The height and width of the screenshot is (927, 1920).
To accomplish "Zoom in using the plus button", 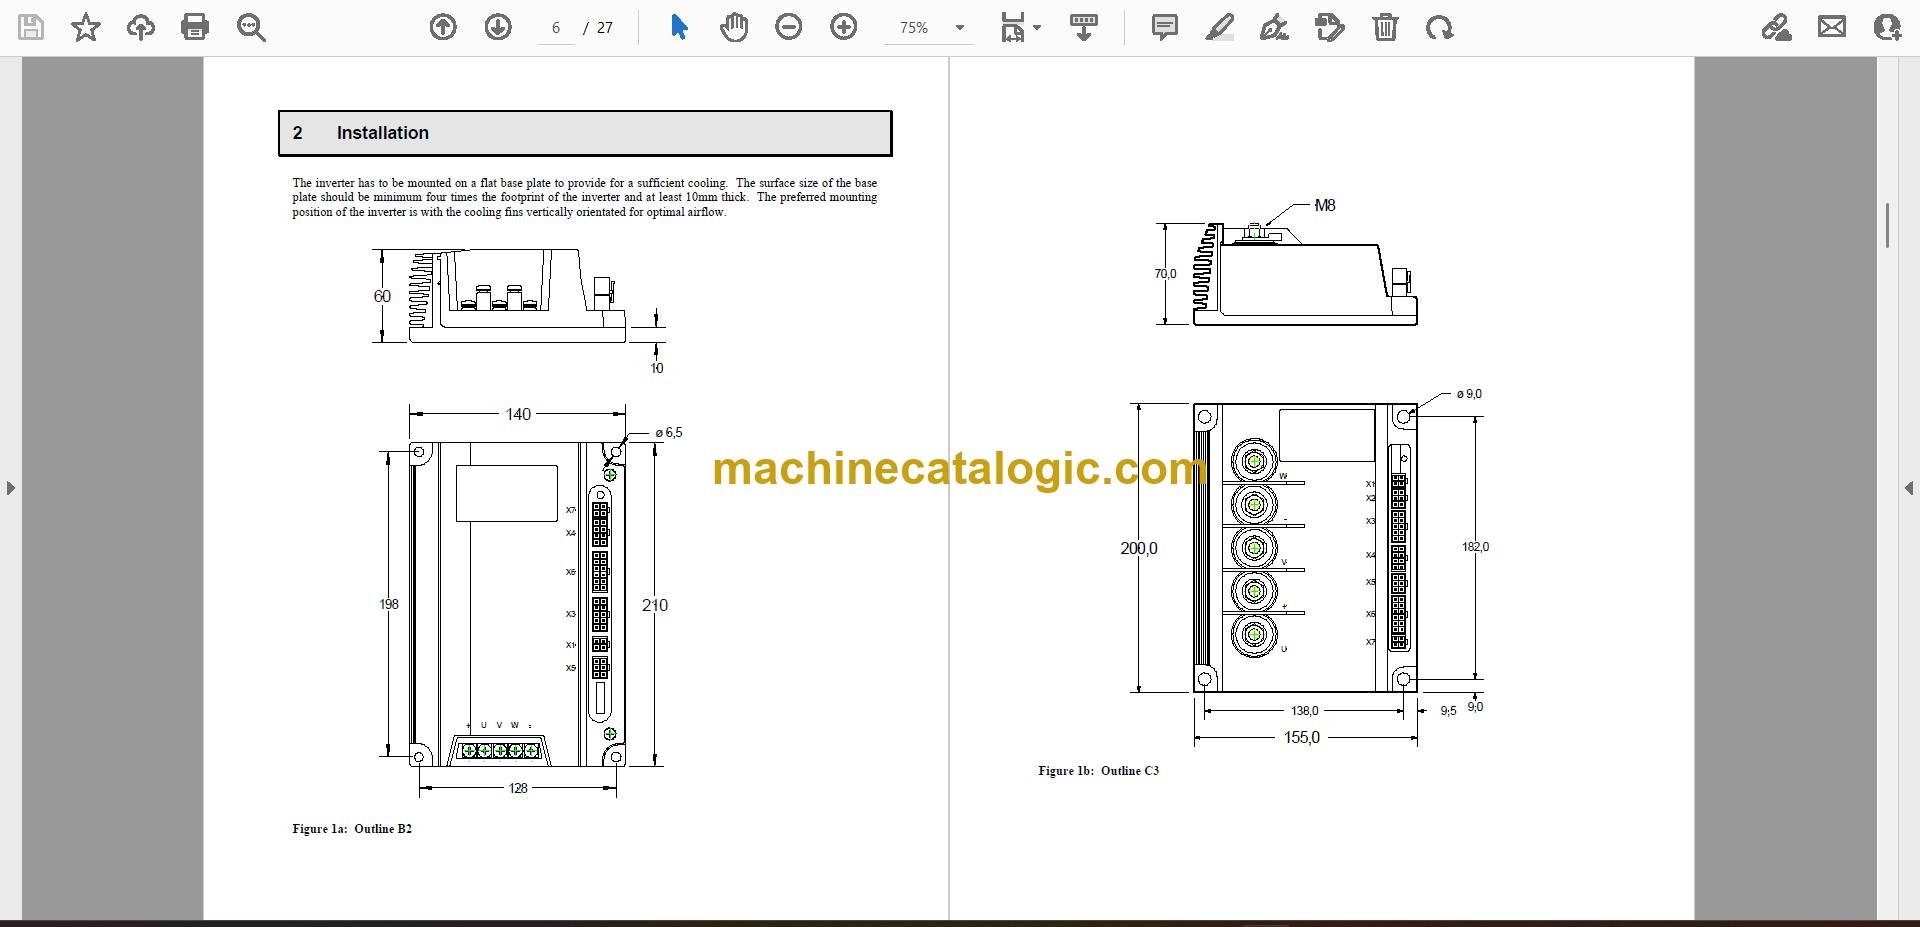I will (844, 27).
